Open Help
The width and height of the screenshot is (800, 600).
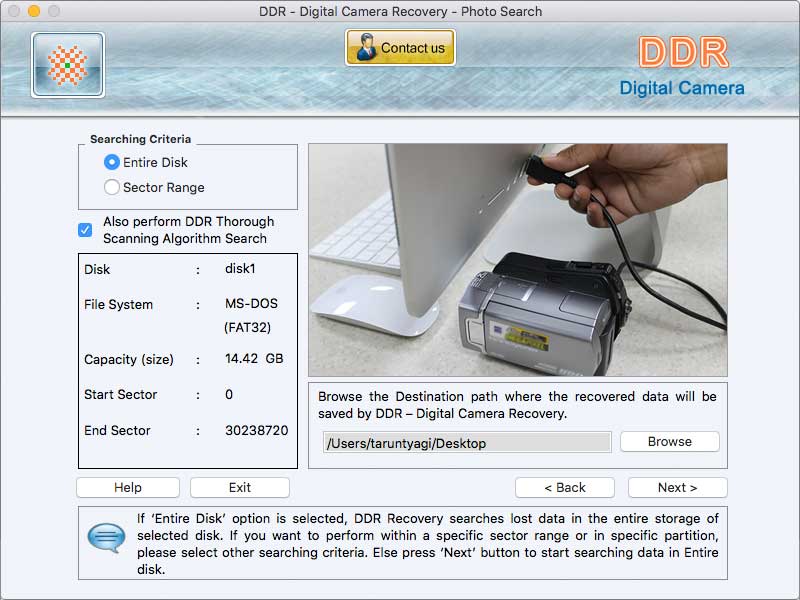[128, 488]
